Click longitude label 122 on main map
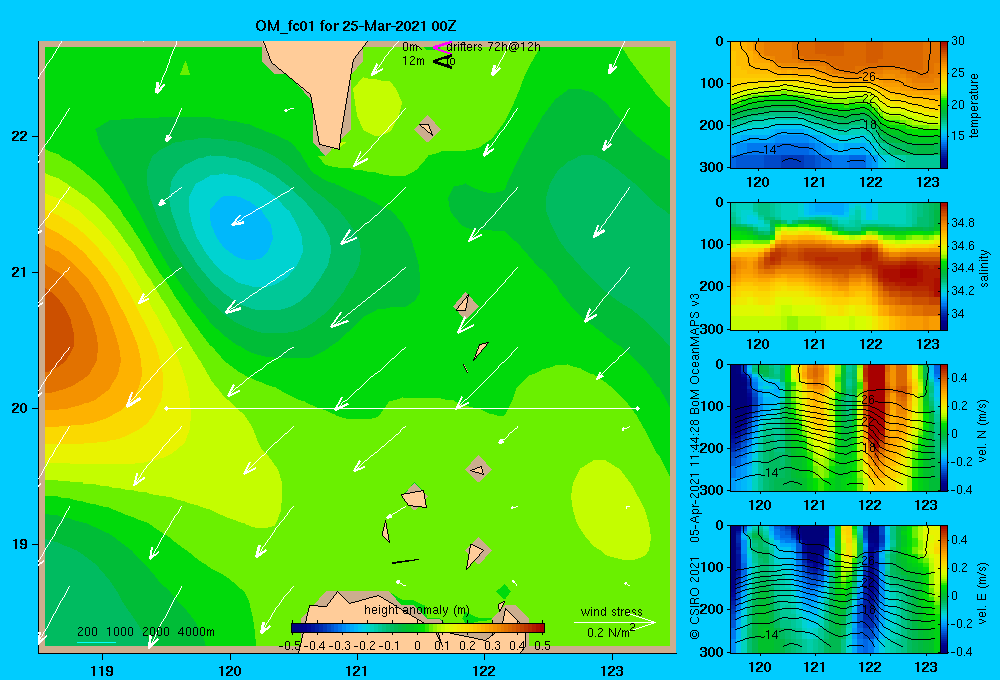Image resolution: width=1000 pixels, height=680 pixels. pos(484,670)
